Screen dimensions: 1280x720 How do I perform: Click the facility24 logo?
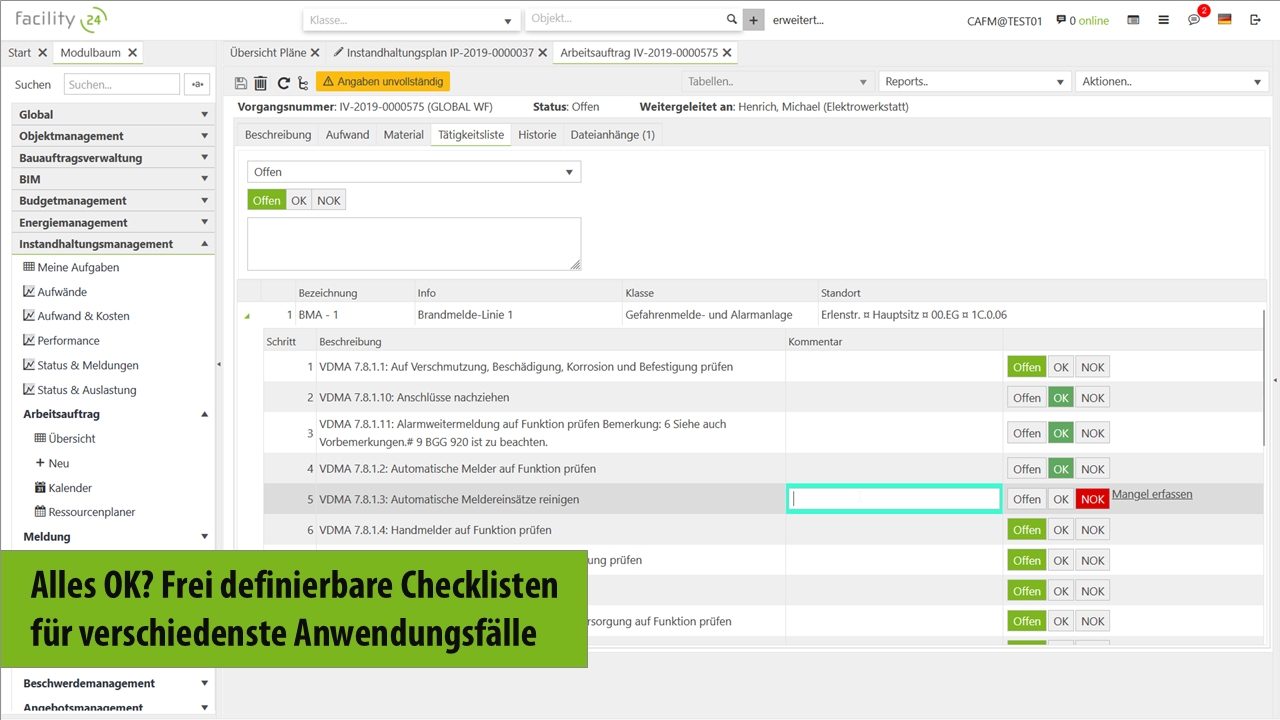point(62,19)
